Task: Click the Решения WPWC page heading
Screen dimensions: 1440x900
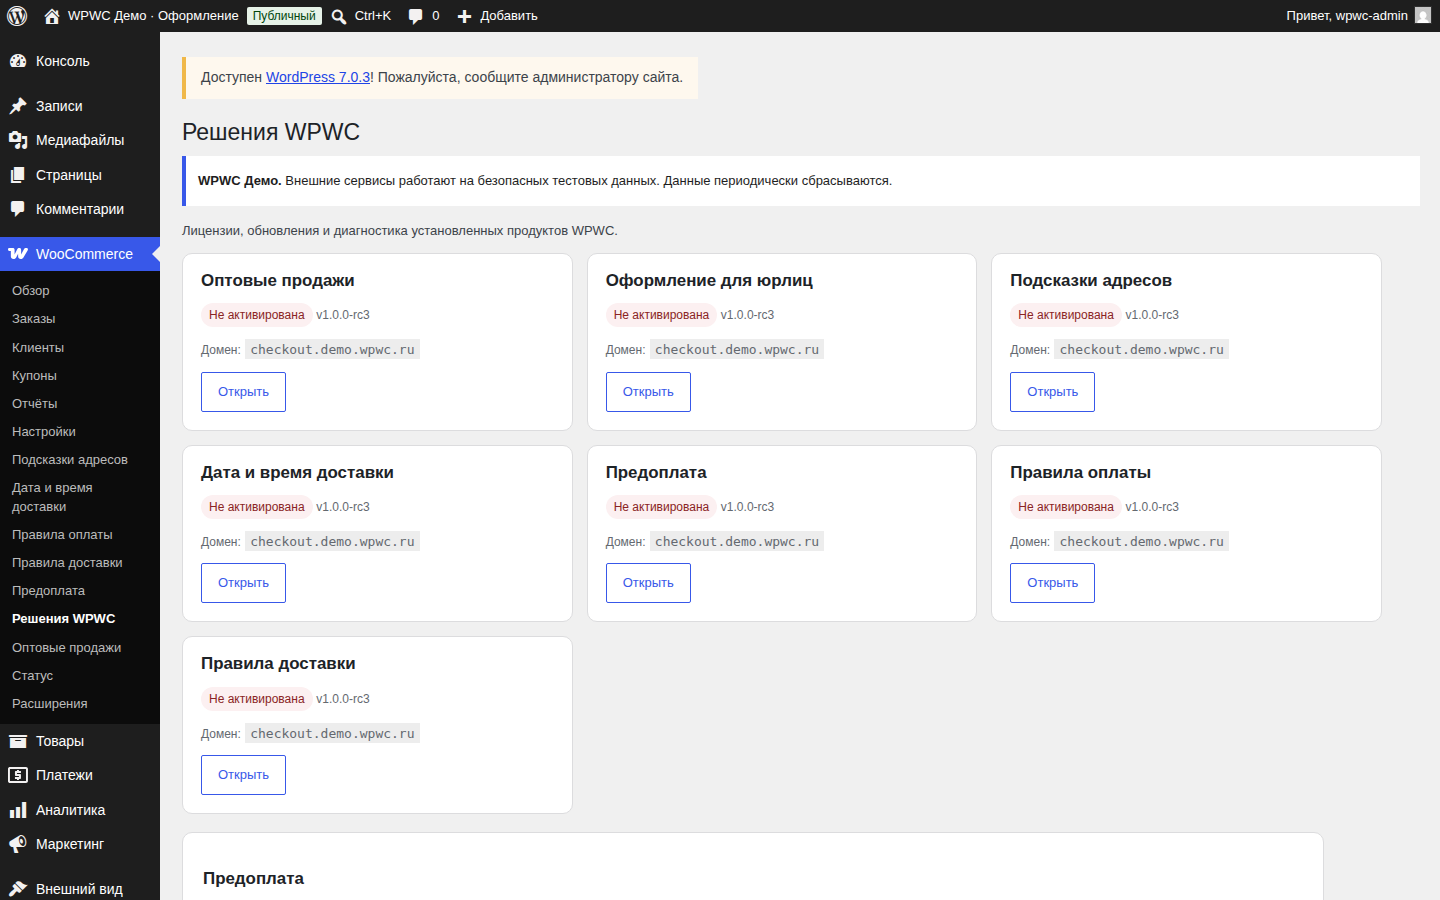Action: (x=271, y=132)
